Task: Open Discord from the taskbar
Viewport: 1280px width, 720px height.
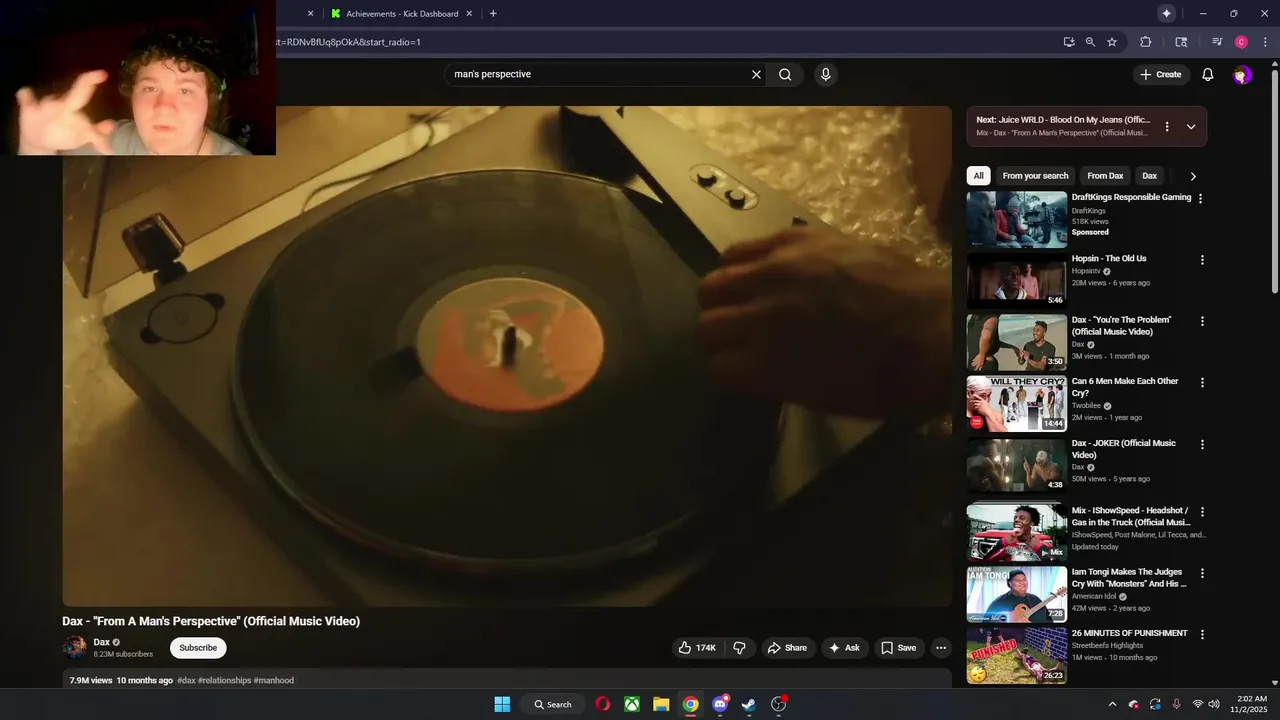Action: click(719, 704)
